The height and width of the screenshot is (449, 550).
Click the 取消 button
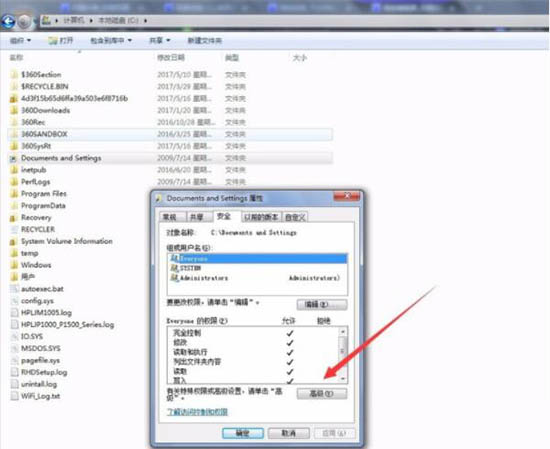point(289,433)
